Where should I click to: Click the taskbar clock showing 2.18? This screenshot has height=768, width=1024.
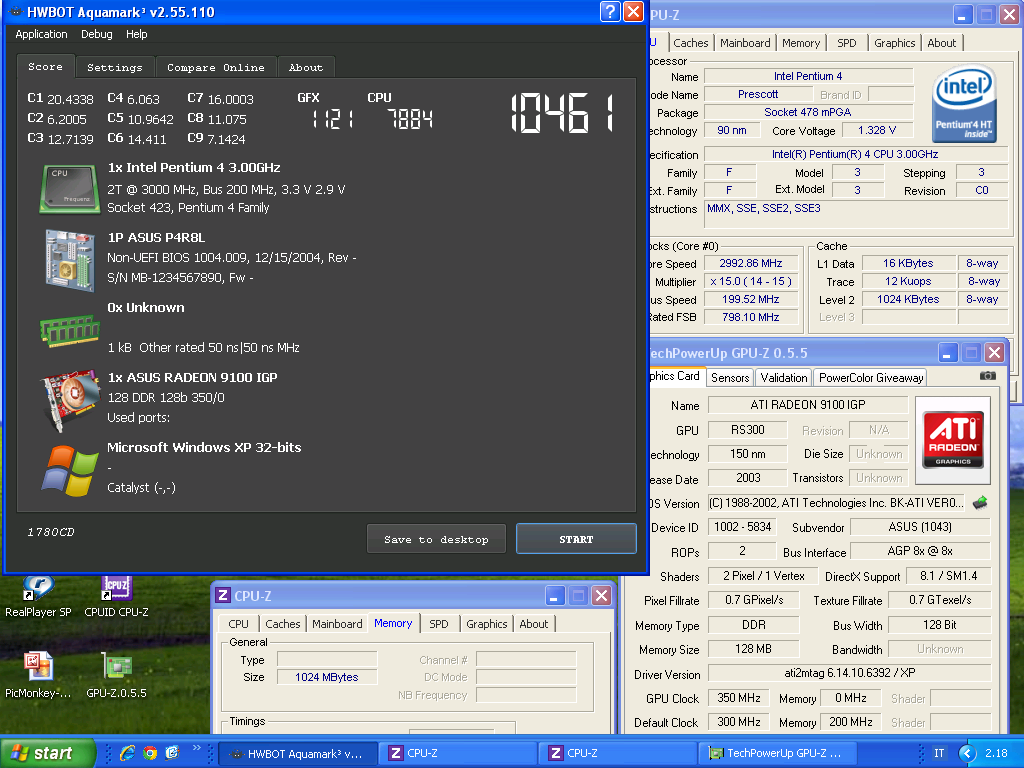(x=996, y=753)
